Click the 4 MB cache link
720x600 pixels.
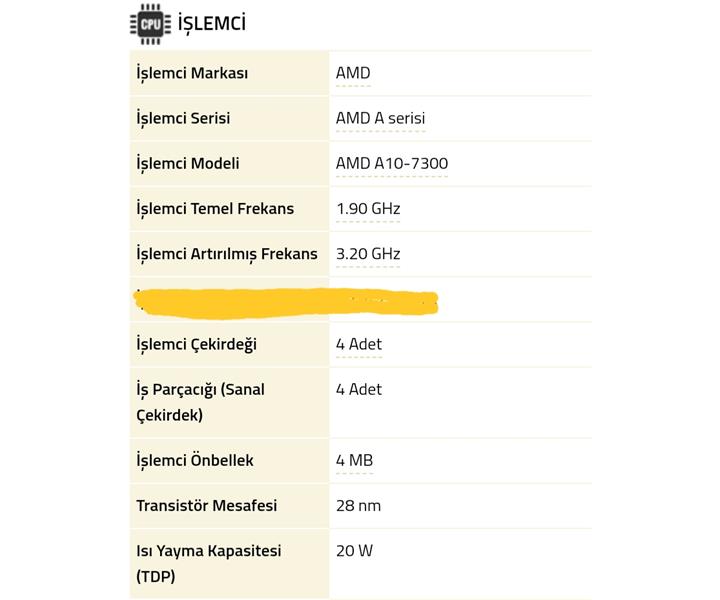[354, 460]
